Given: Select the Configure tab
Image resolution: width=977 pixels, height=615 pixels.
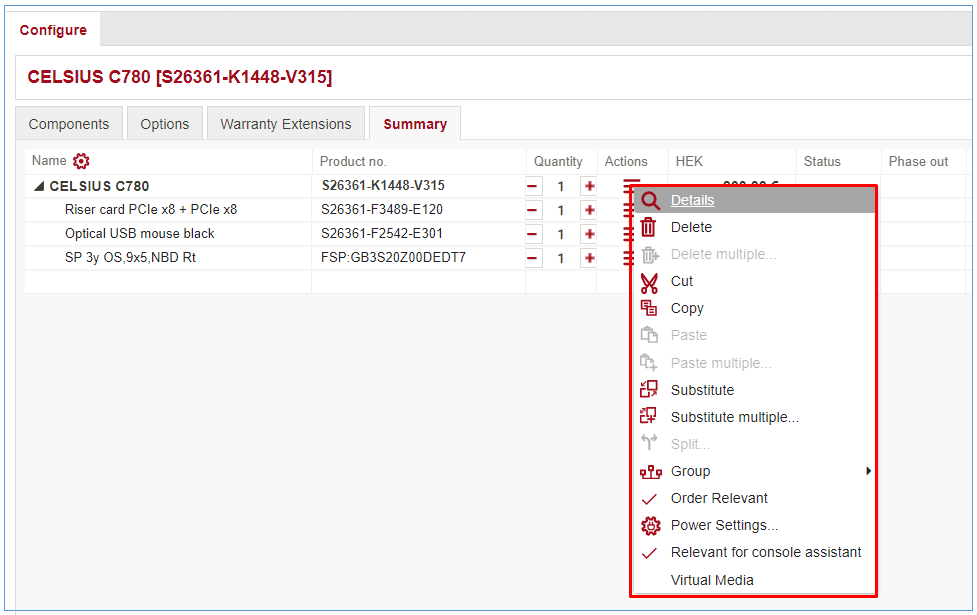Looking at the screenshot, I should pos(53,30).
